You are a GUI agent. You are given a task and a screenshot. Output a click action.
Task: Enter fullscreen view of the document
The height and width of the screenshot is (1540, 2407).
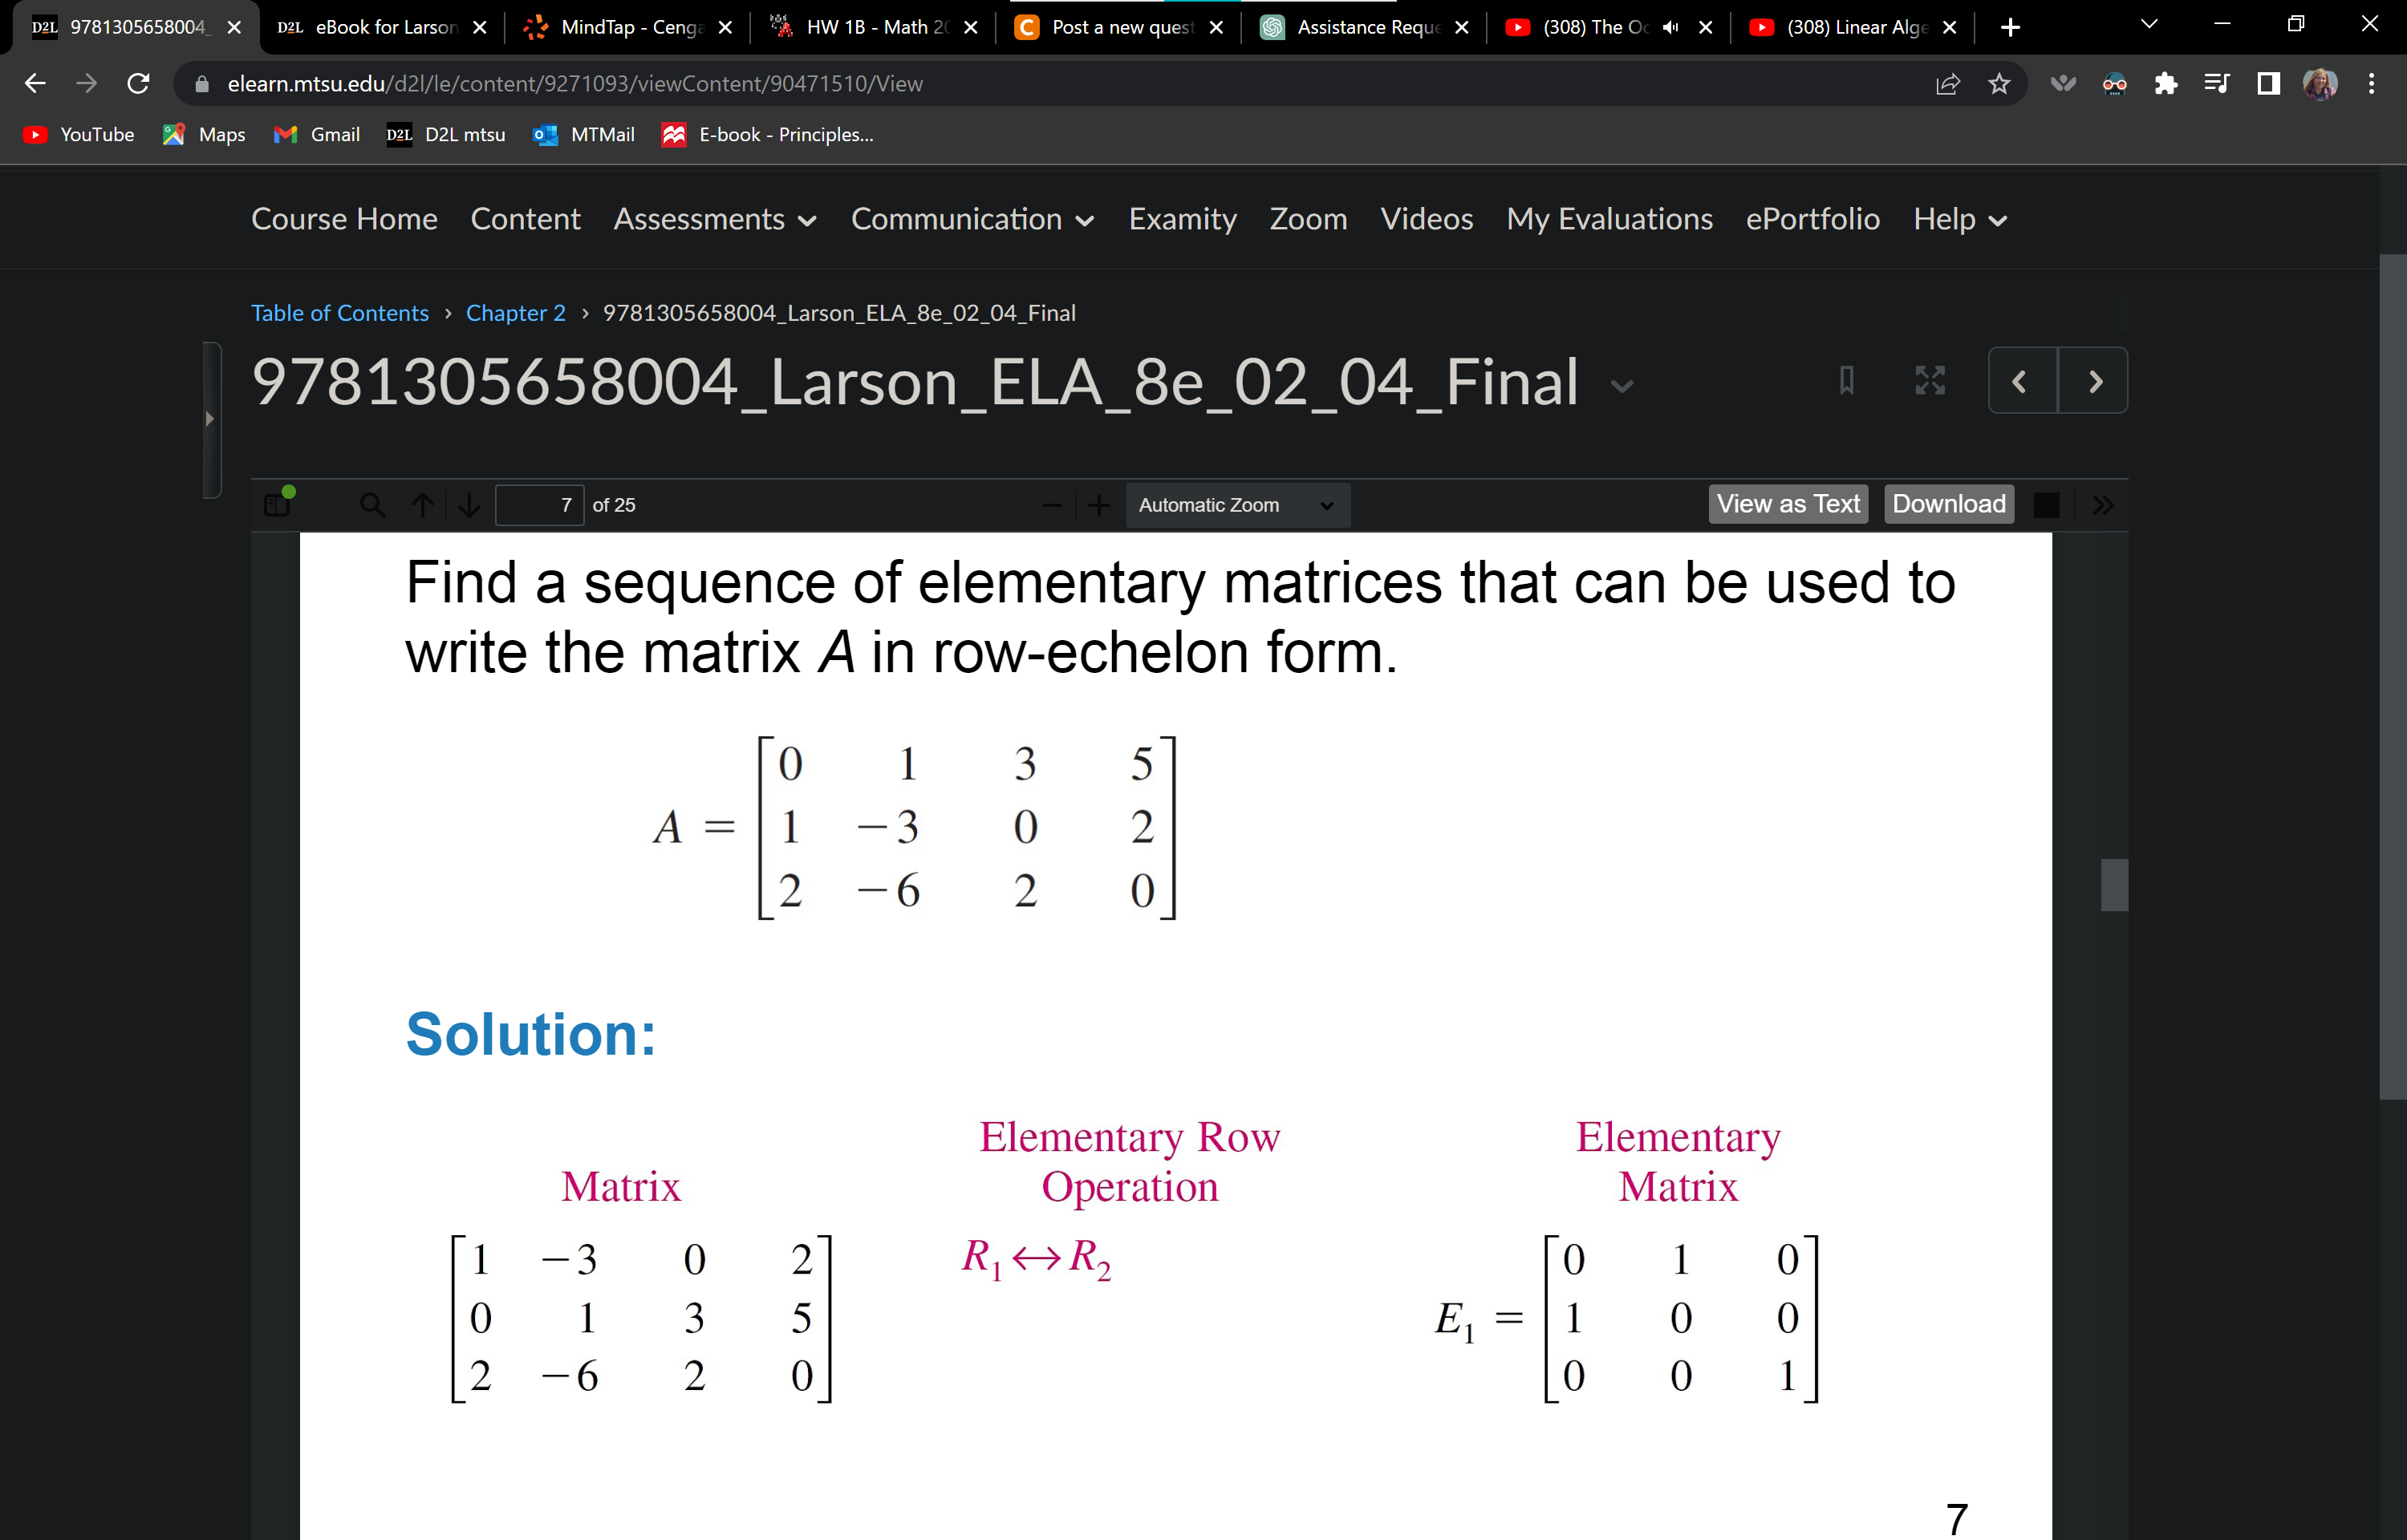1929,380
